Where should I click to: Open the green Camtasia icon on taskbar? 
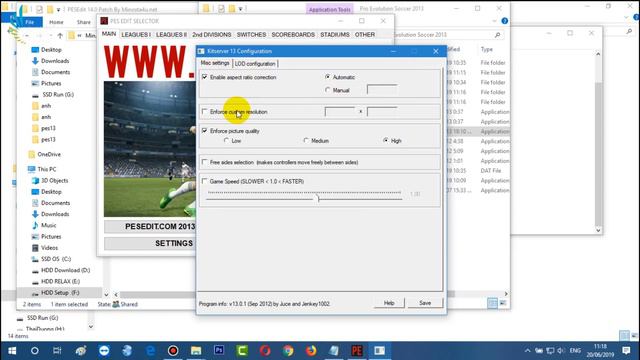pos(242,351)
